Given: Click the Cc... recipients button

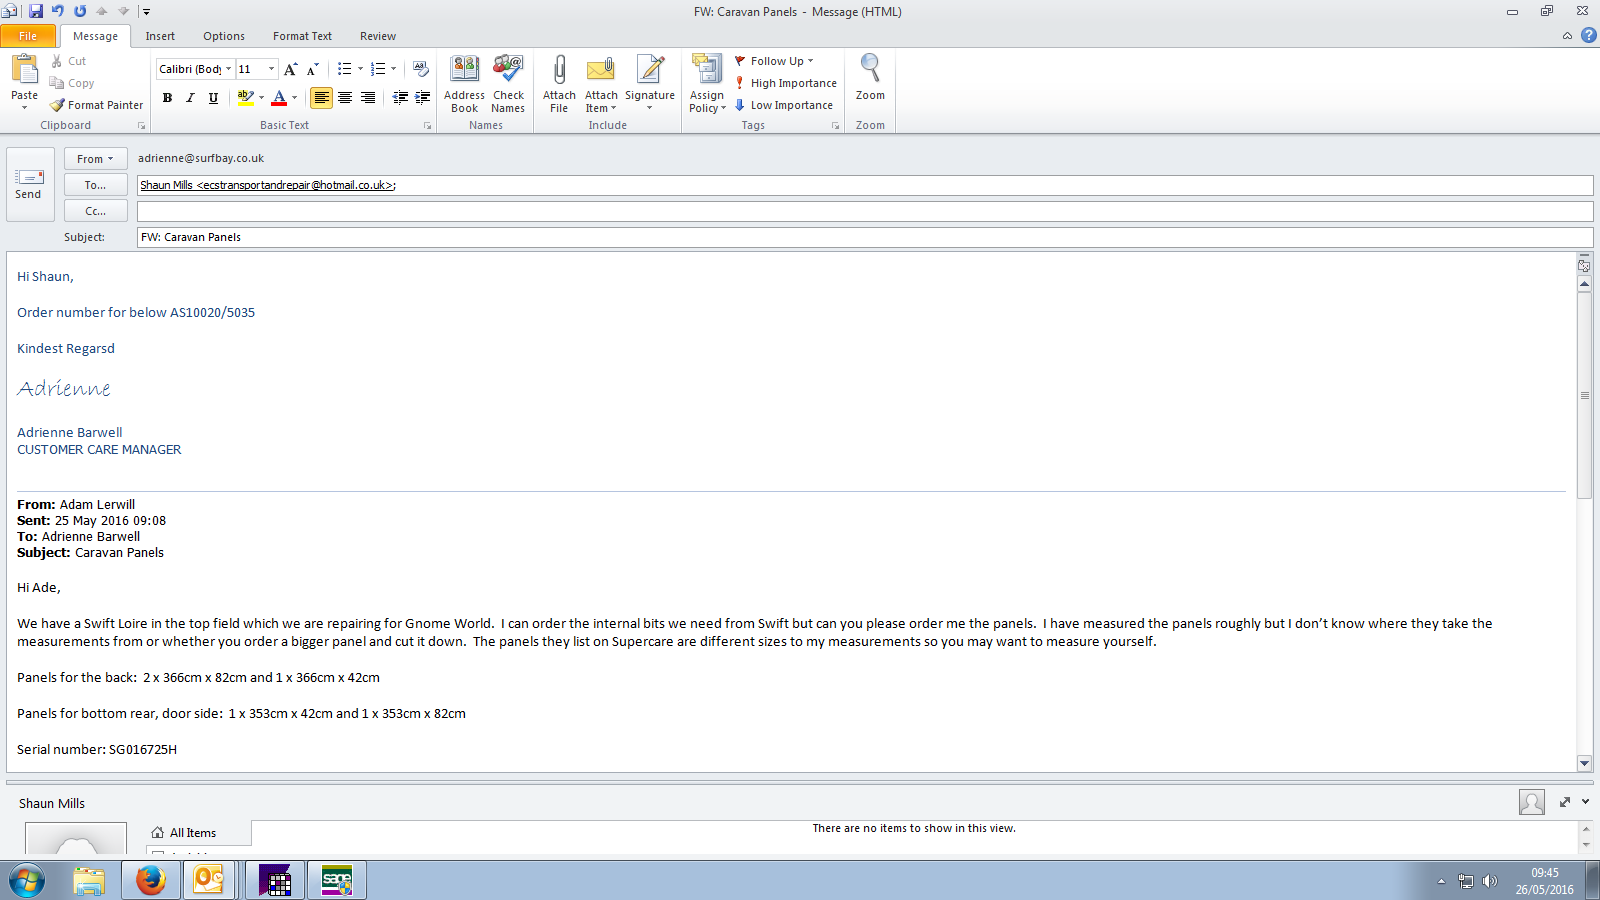Looking at the screenshot, I should pos(95,211).
